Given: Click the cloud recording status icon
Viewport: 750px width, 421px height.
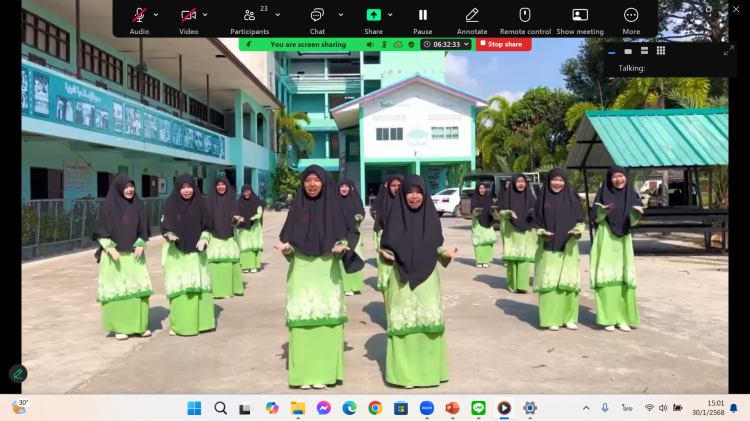Looking at the screenshot, I should pyautogui.click(x=398, y=44).
